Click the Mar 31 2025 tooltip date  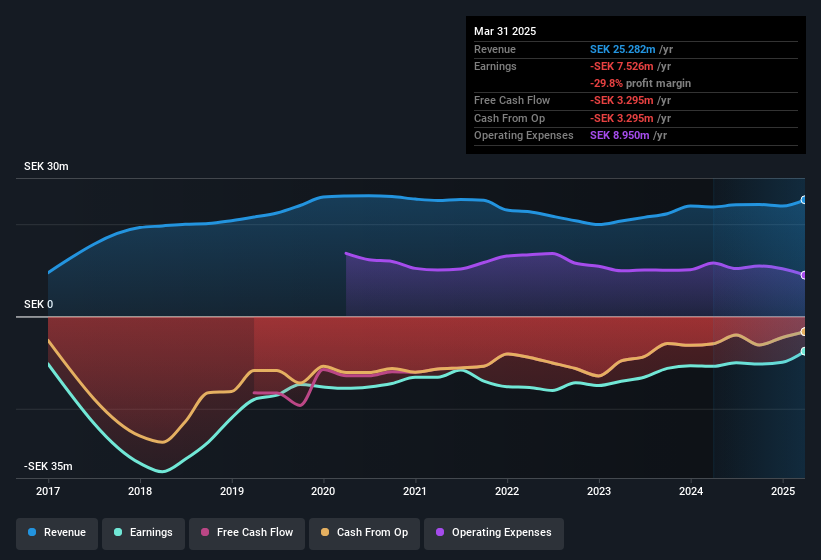505,31
